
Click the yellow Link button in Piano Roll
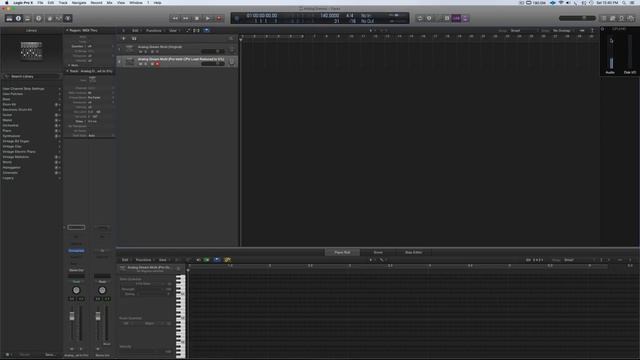pos(227,260)
